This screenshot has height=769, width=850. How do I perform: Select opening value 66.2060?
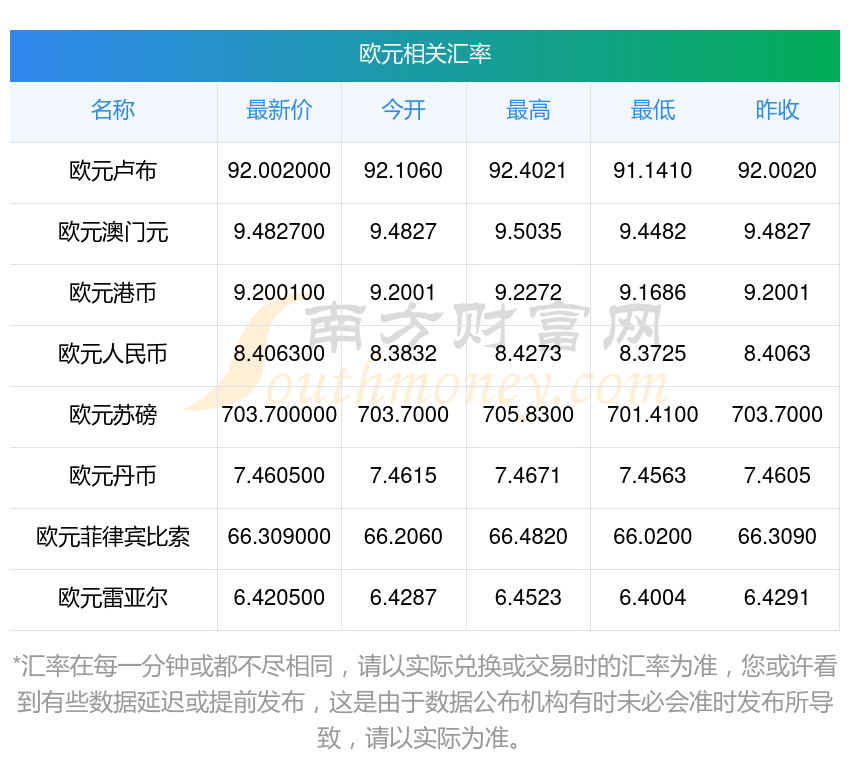pyautogui.click(x=403, y=537)
